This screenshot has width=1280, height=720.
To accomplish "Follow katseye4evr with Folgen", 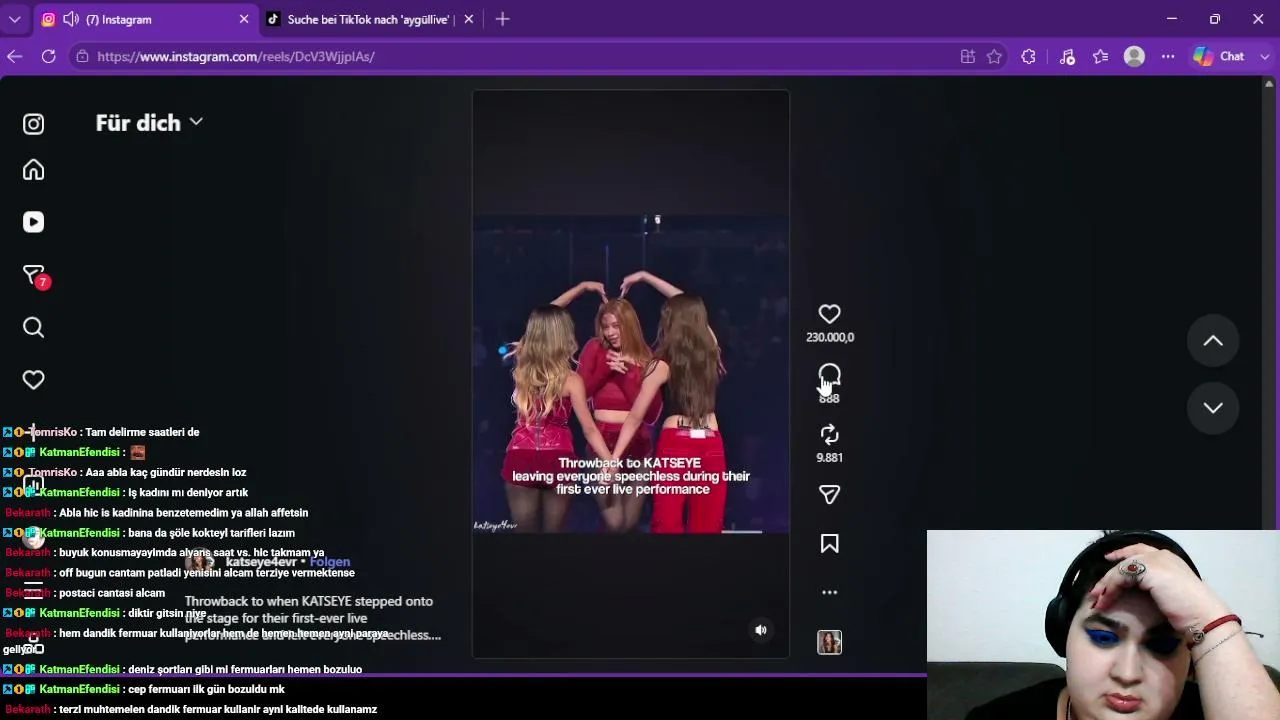I will tap(330, 562).
